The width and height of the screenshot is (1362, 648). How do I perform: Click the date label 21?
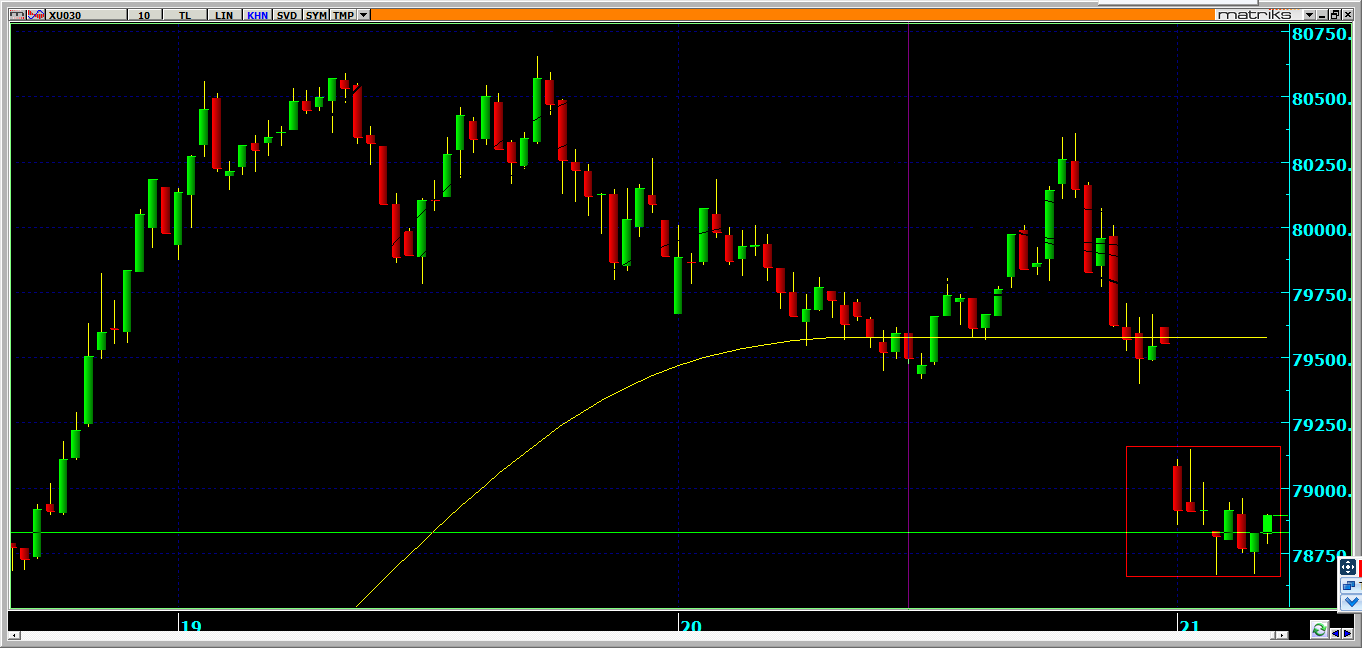coord(1189,627)
